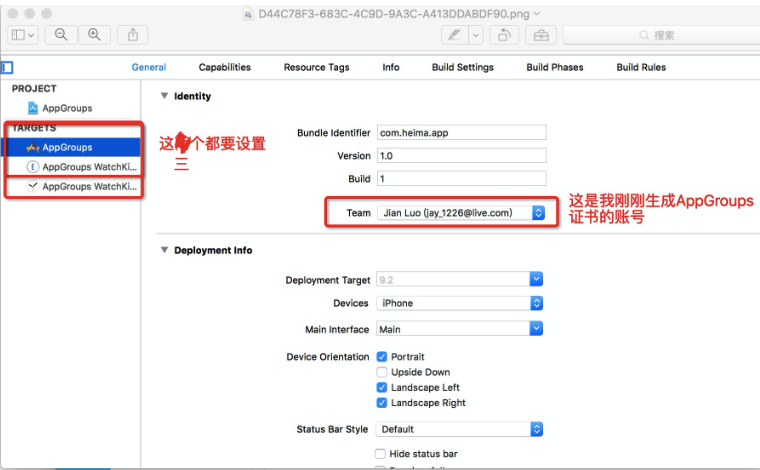Toggle the Landscape Right checkbox

click(382, 403)
